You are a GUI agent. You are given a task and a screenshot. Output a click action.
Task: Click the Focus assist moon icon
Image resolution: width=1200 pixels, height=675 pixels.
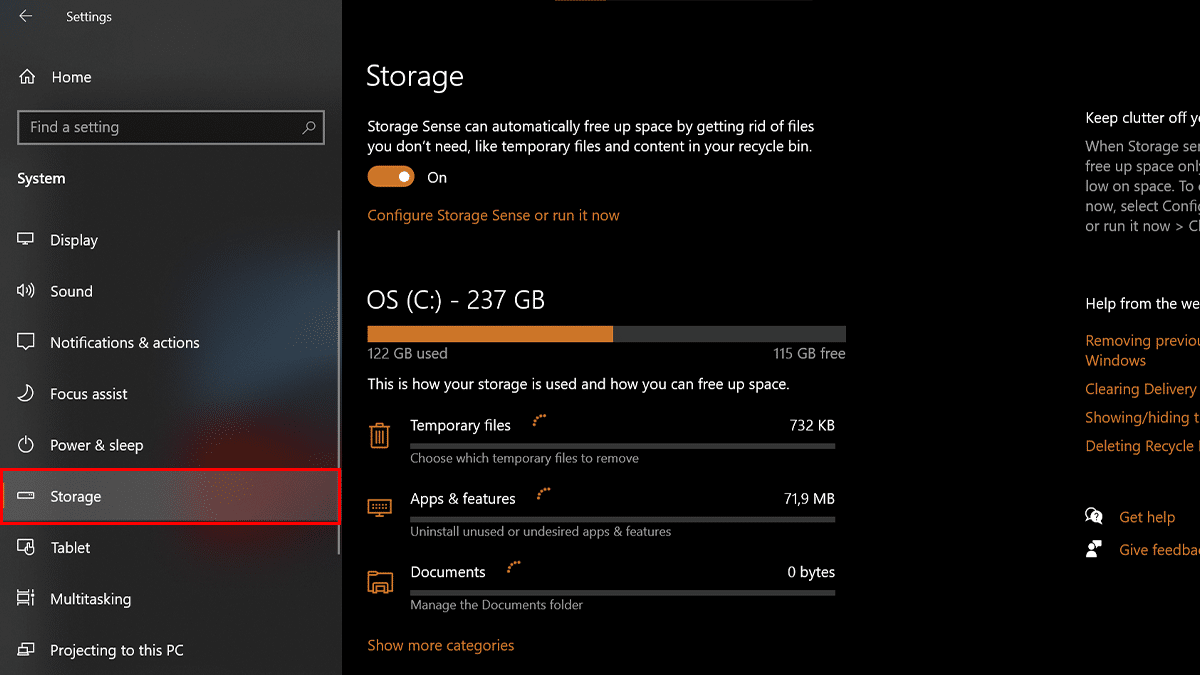[26, 394]
